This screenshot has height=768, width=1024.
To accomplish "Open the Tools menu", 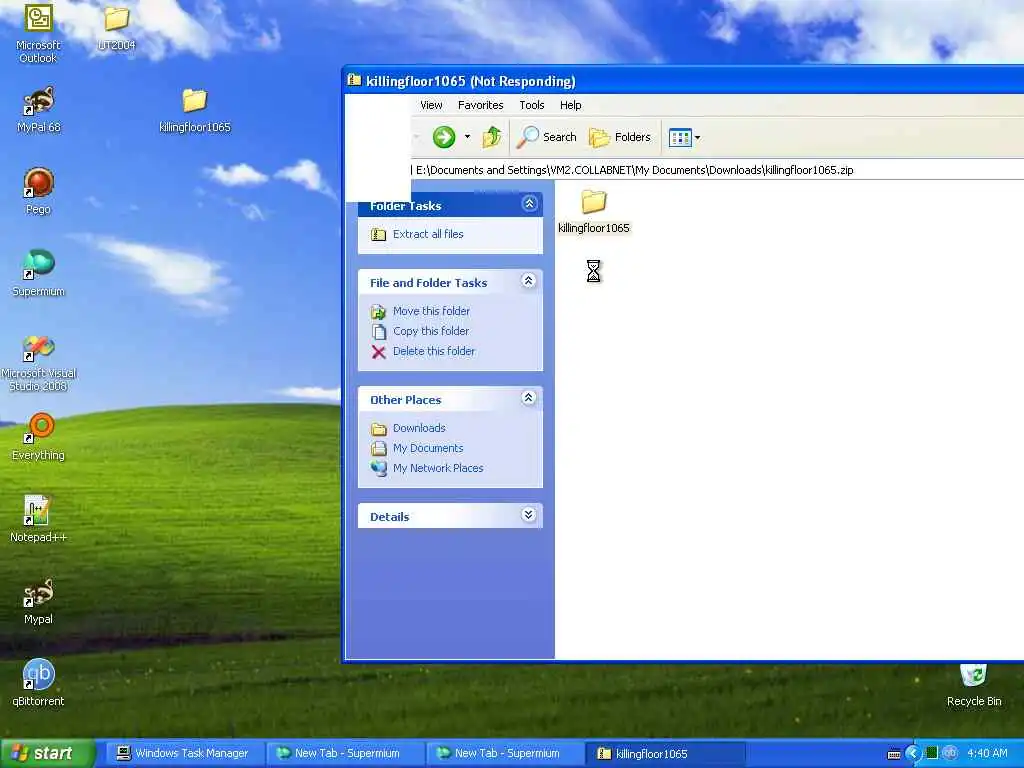I will [532, 105].
